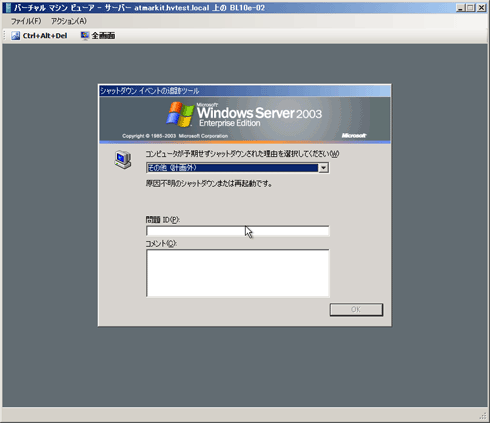Minimize the Virtual Machine Viewer window
The image size is (490, 423).
tap(460, 8)
